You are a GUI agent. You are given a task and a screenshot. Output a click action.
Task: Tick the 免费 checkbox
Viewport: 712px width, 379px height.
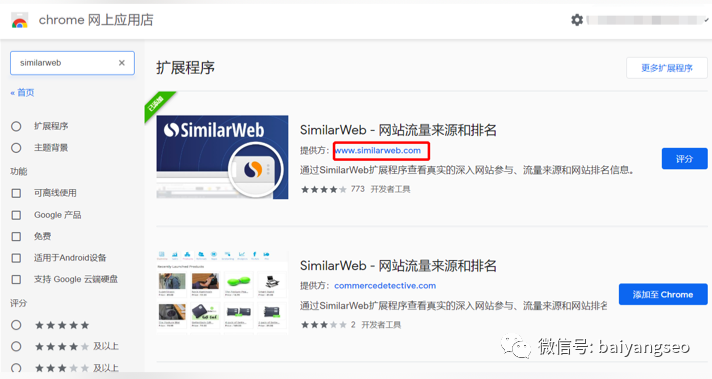coord(16,236)
